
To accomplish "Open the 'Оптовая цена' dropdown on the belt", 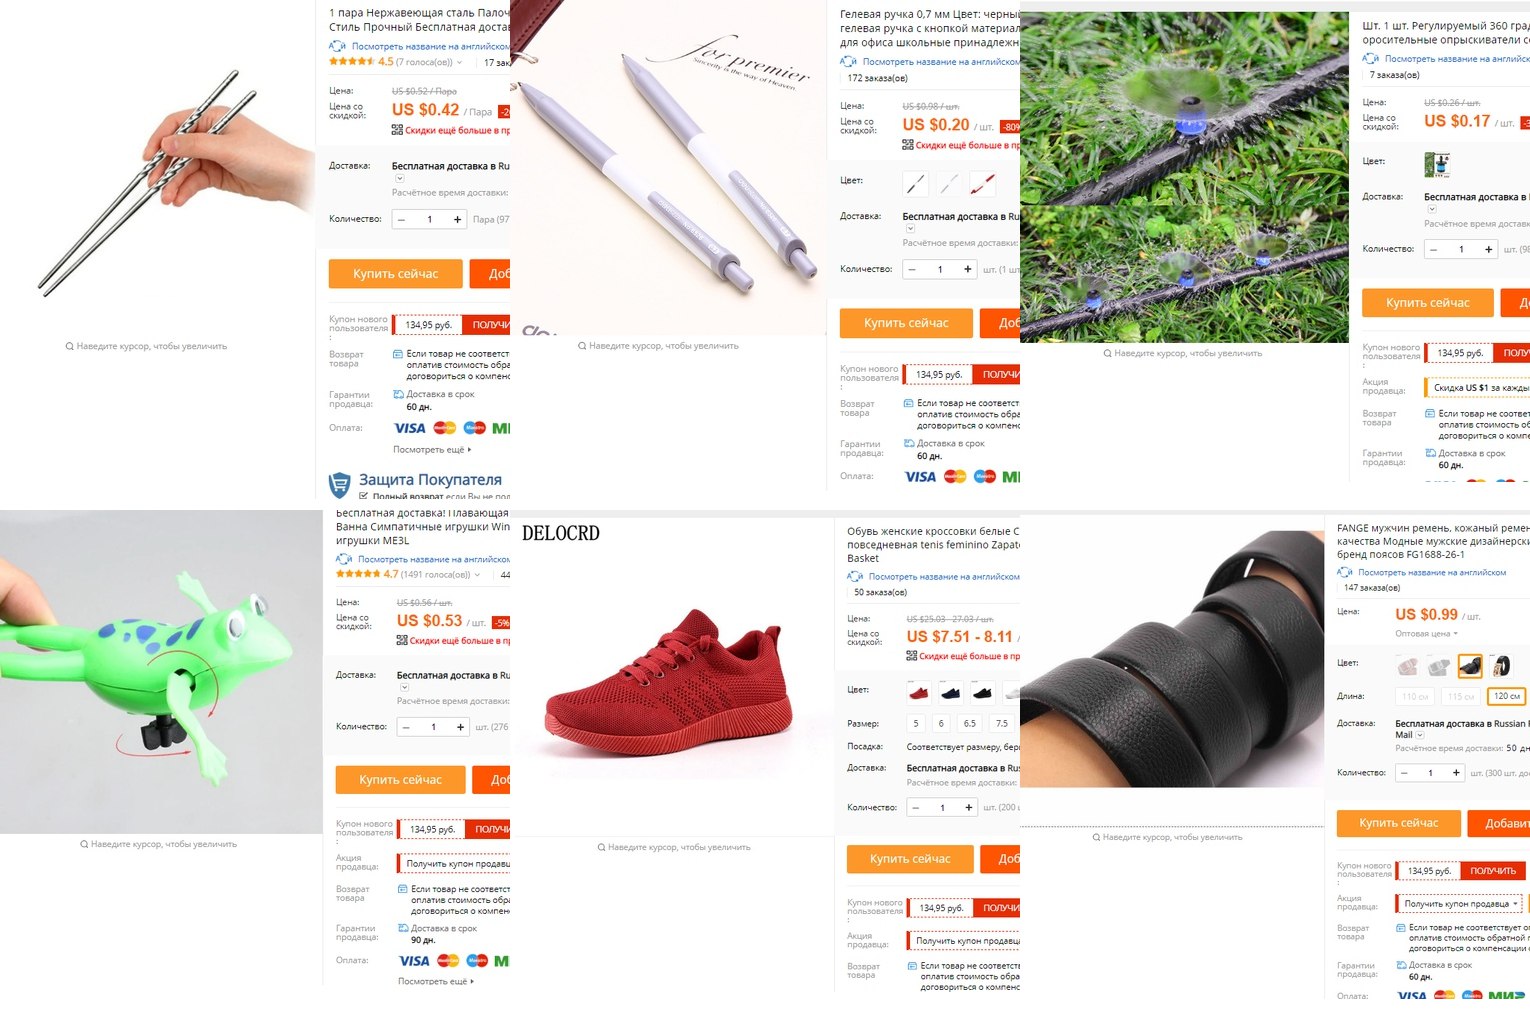I will tap(1427, 634).
